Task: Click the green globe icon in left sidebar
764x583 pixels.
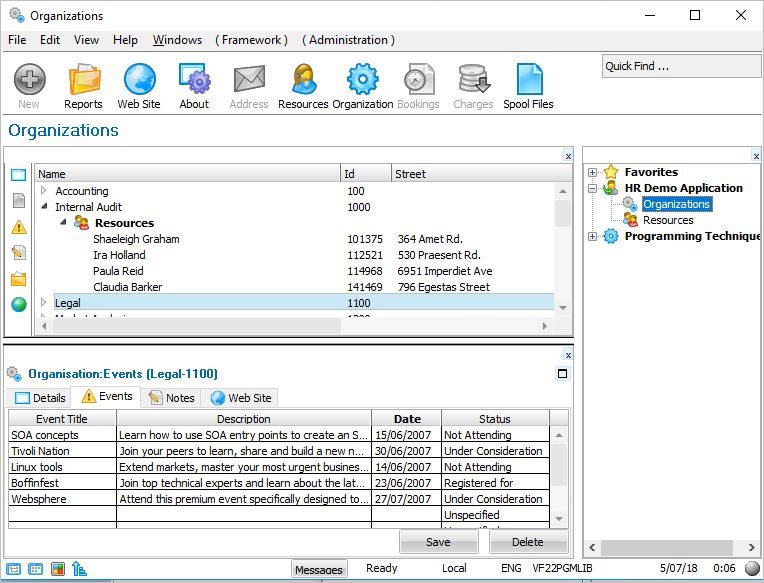Action: (x=19, y=305)
